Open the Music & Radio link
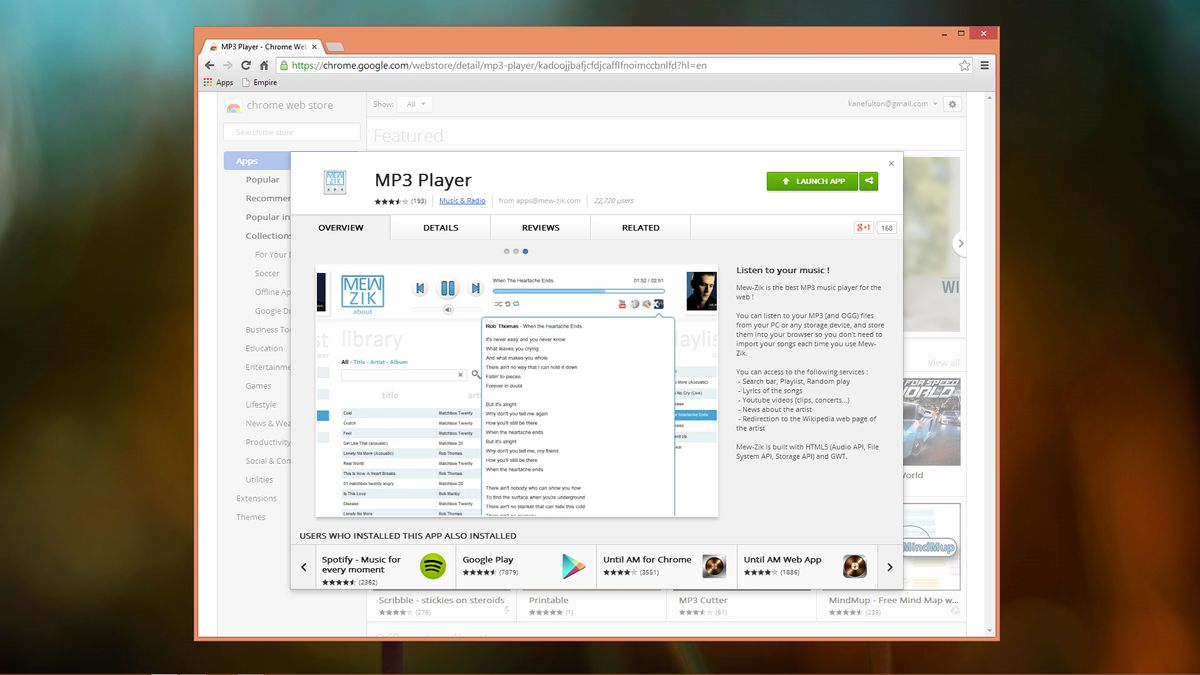1200x675 pixels. (x=461, y=200)
